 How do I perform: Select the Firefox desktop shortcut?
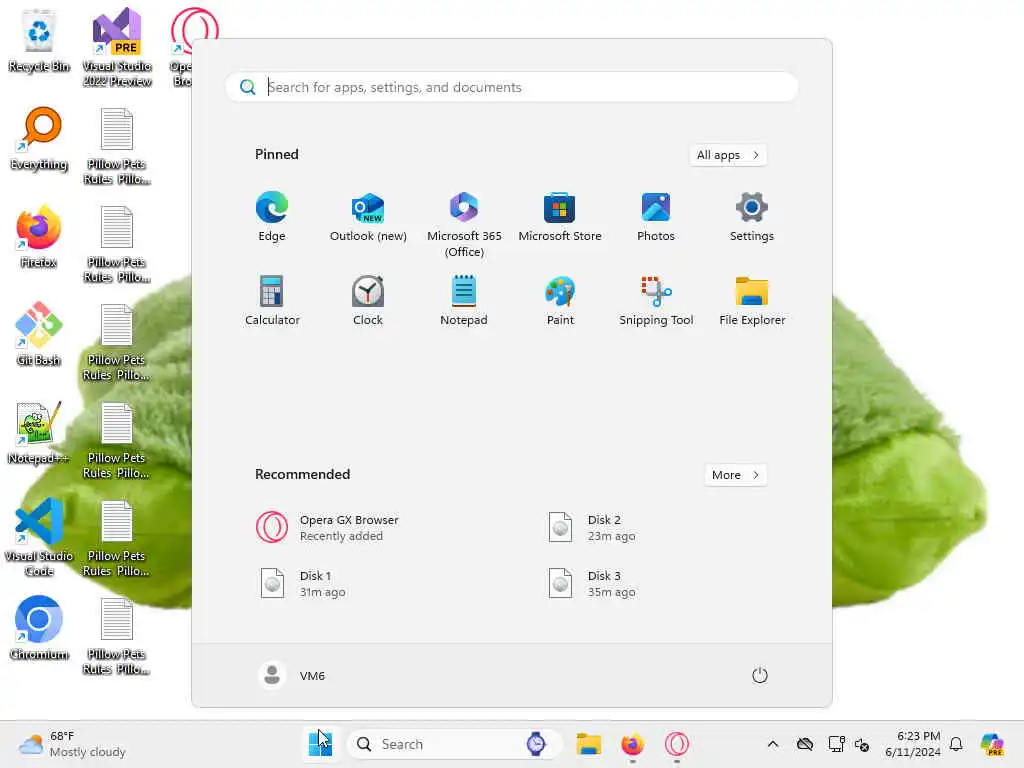39,237
